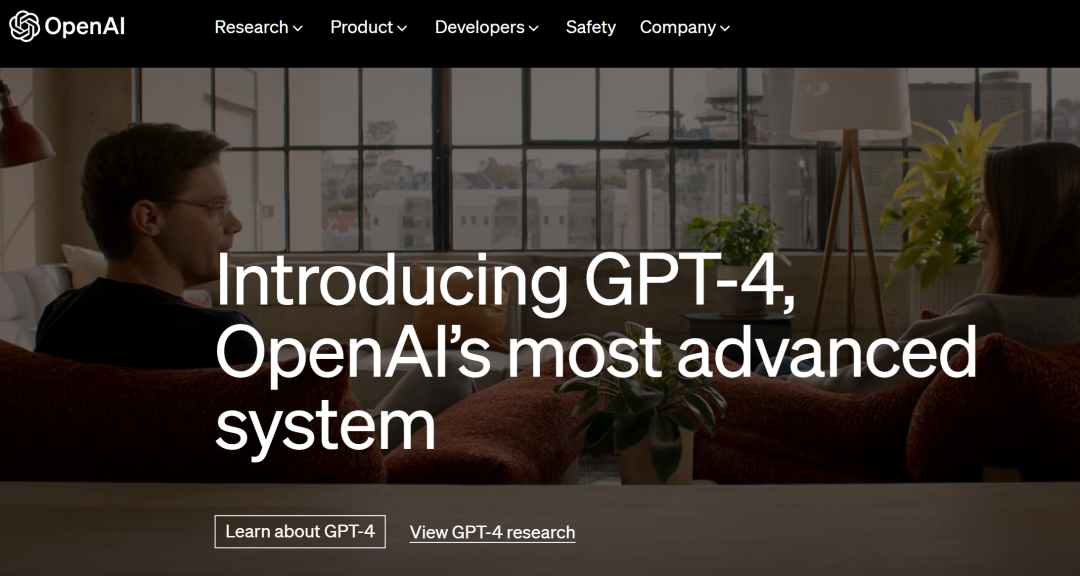1080x576 pixels.
Task: Expand the Developers dropdown chevron
Action: pyautogui.click(x=533, y=28)
